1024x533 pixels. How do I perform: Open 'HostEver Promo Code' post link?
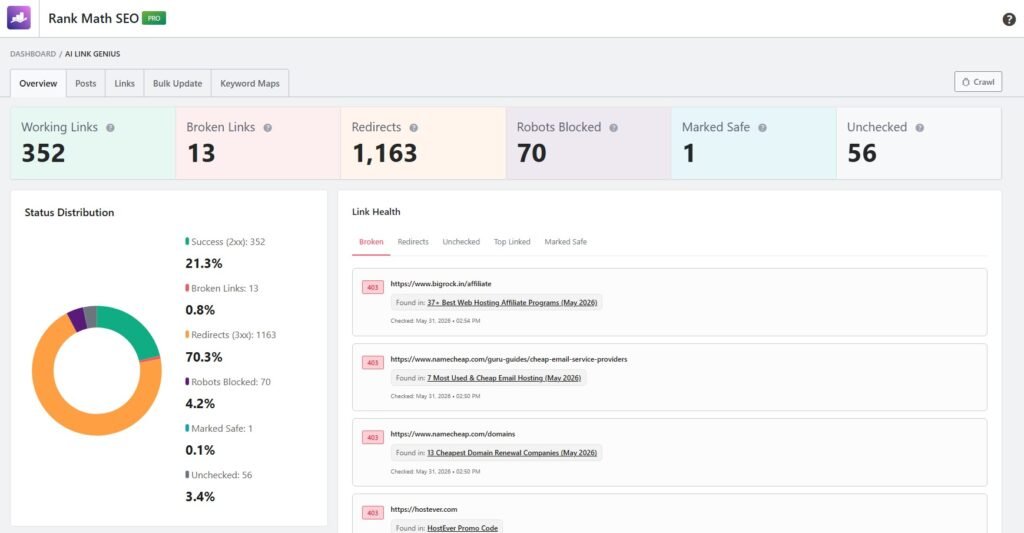[462, 528]
